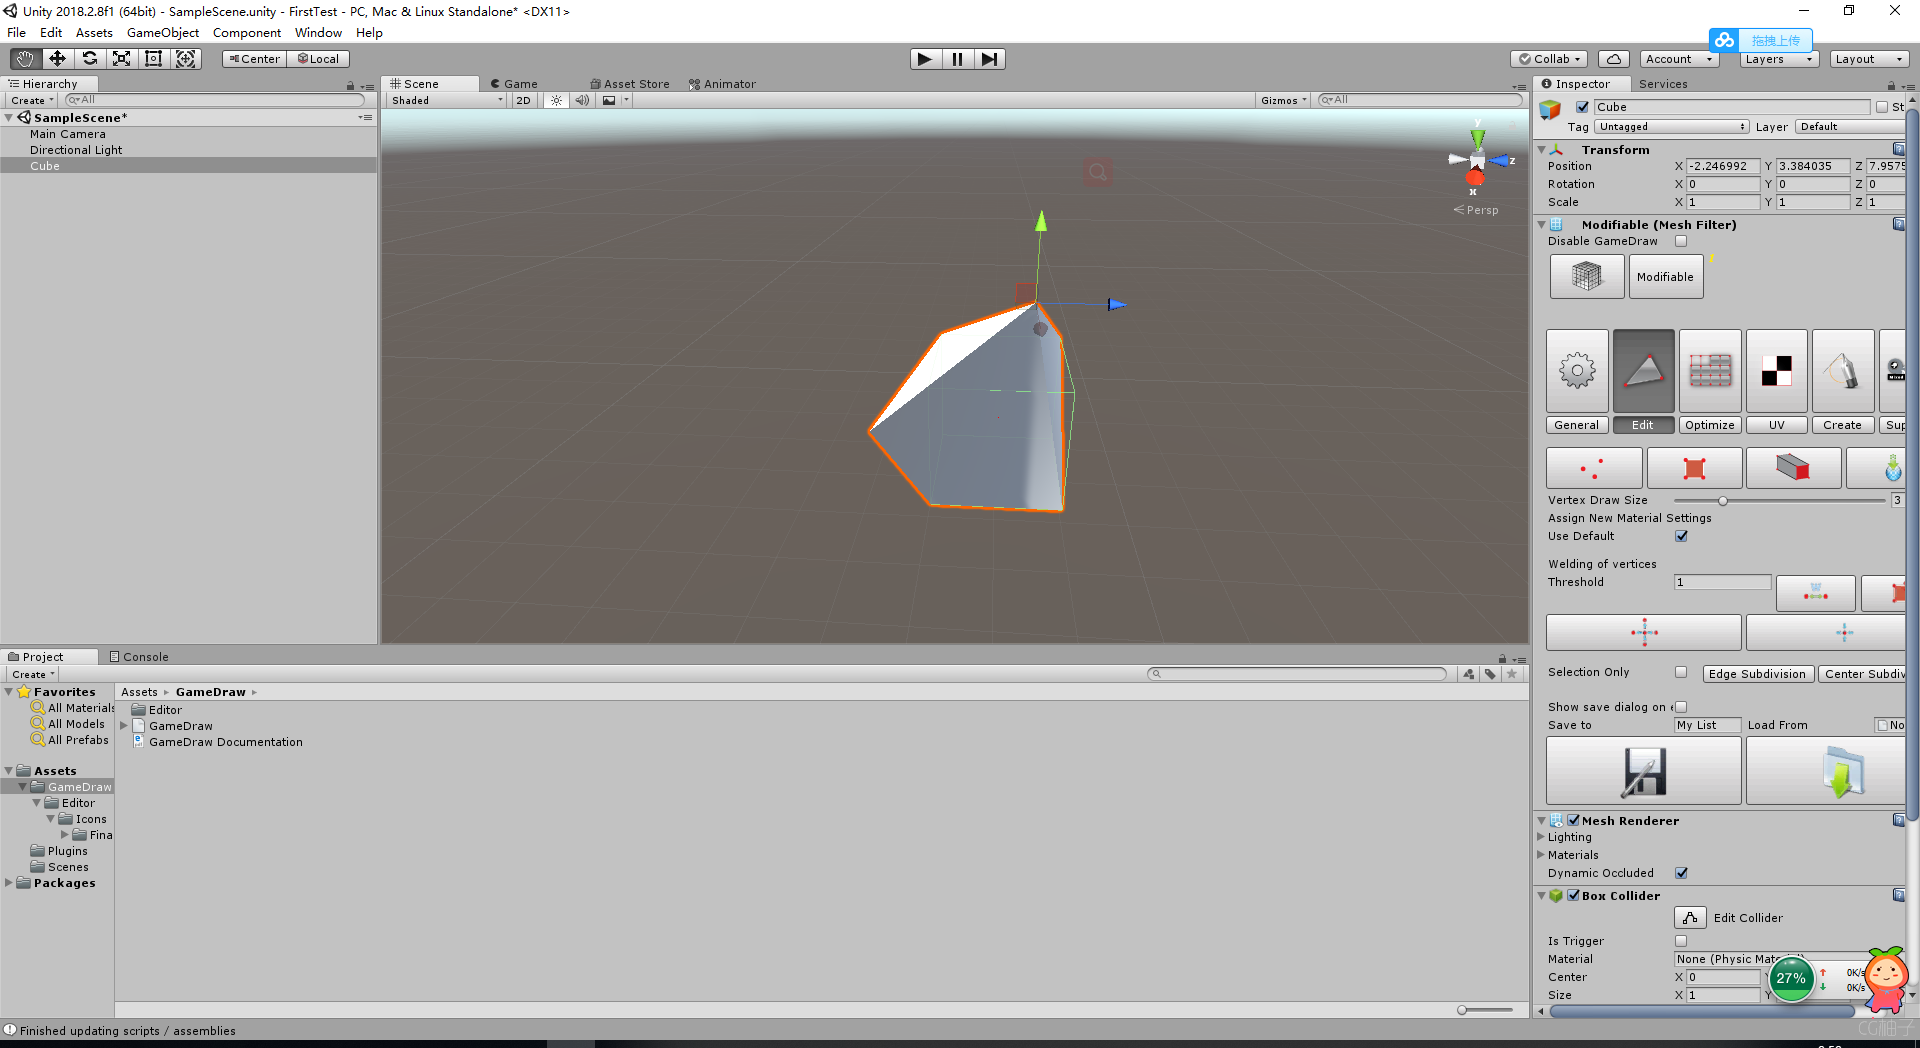Click the save mesh floppy disk icon

pos(1644,771)
